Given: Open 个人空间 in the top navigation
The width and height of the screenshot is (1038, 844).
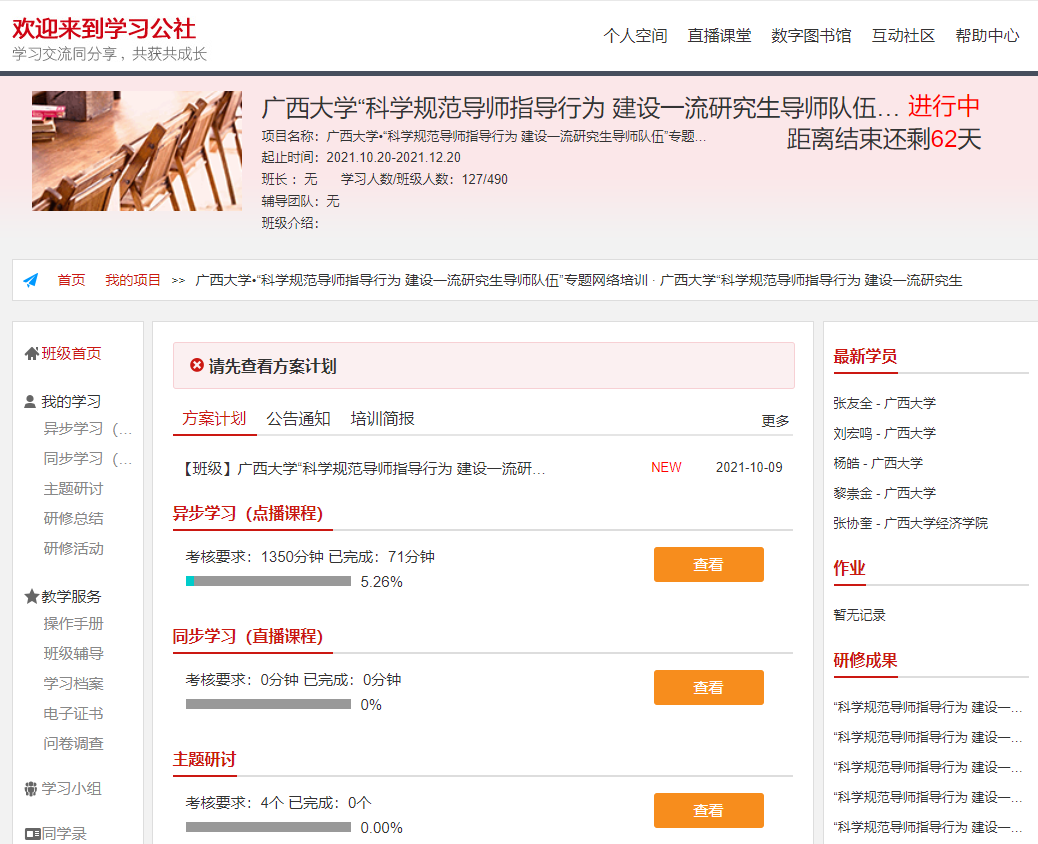Looking at the screenshot, I should pyautogui.click(x=635, y=35).
